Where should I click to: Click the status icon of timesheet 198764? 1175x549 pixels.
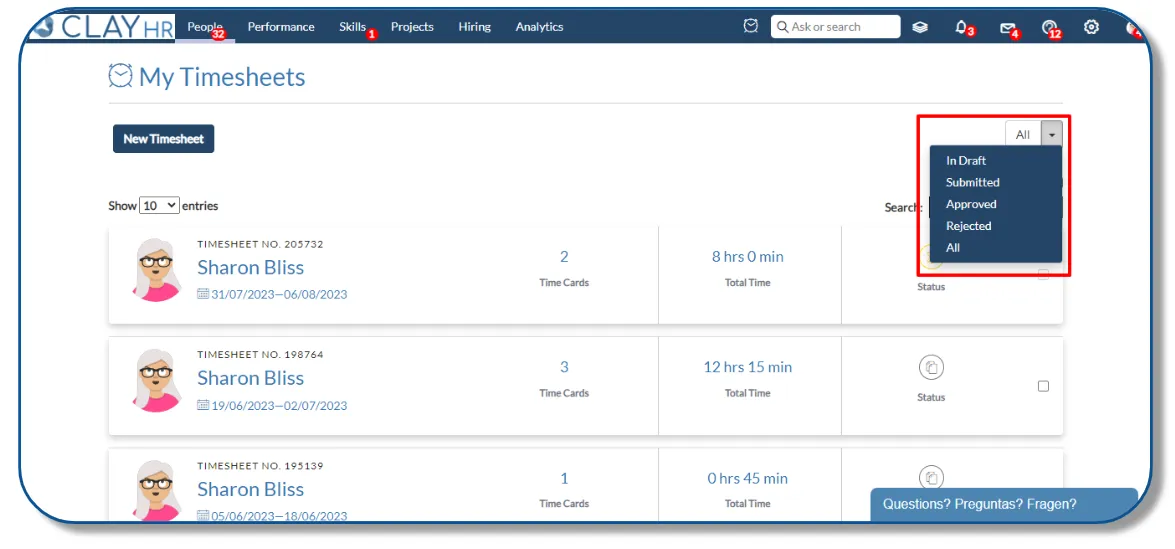coord(931,368)
